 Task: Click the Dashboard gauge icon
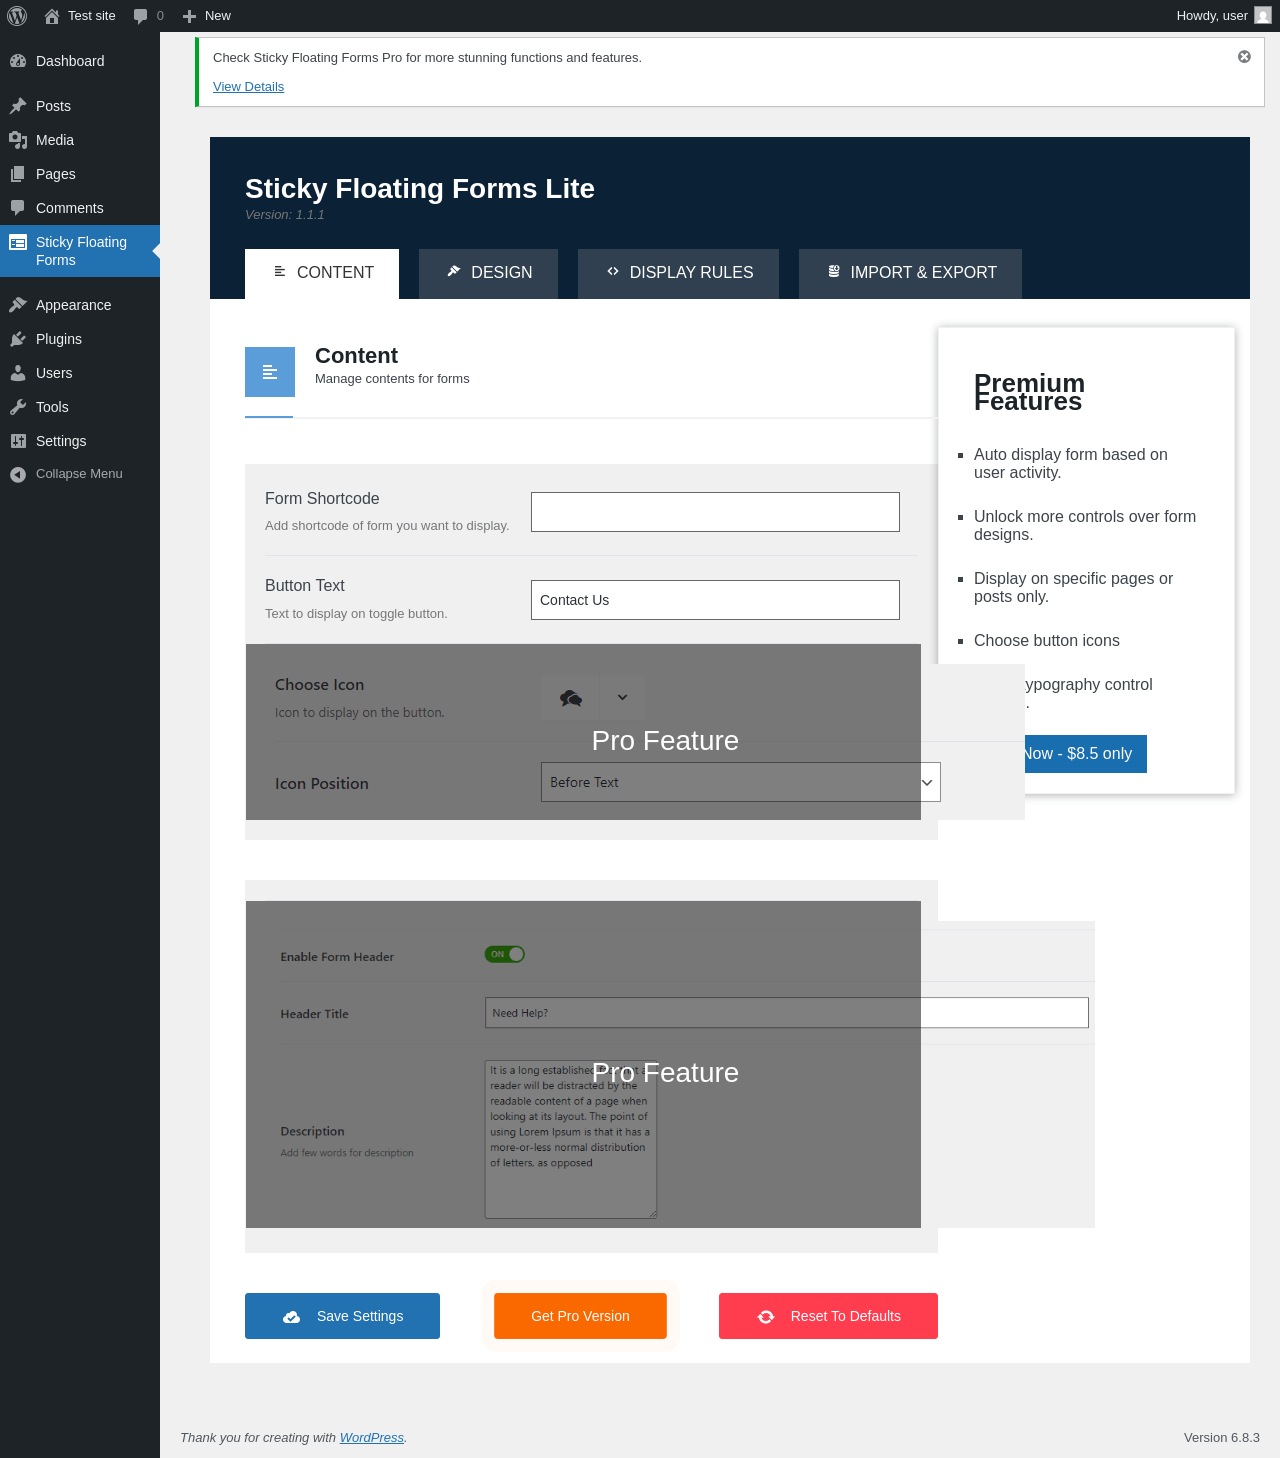pyautogui.click(x=18, y=61)
